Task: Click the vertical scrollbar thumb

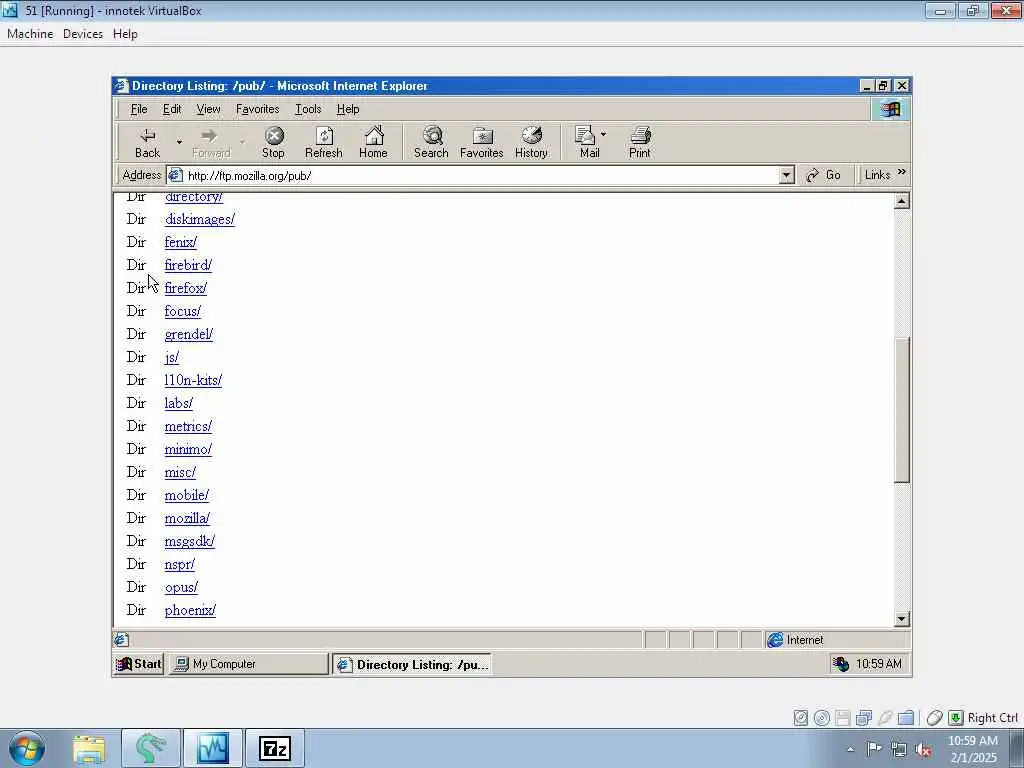Action: coord(902,409)
